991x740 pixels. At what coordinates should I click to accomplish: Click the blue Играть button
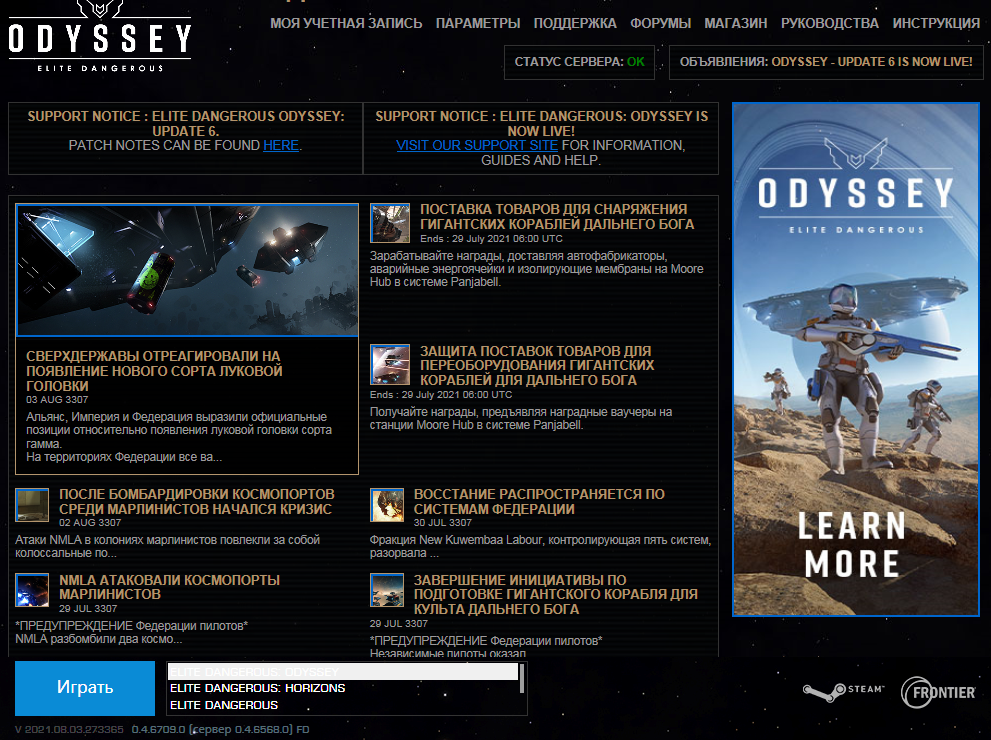tap(85, 688)
